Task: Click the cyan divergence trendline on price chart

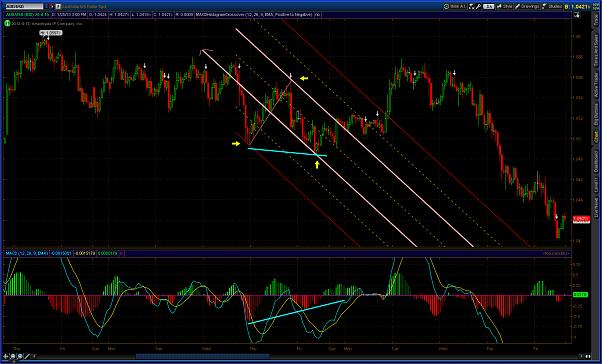Action: (287, 152)
